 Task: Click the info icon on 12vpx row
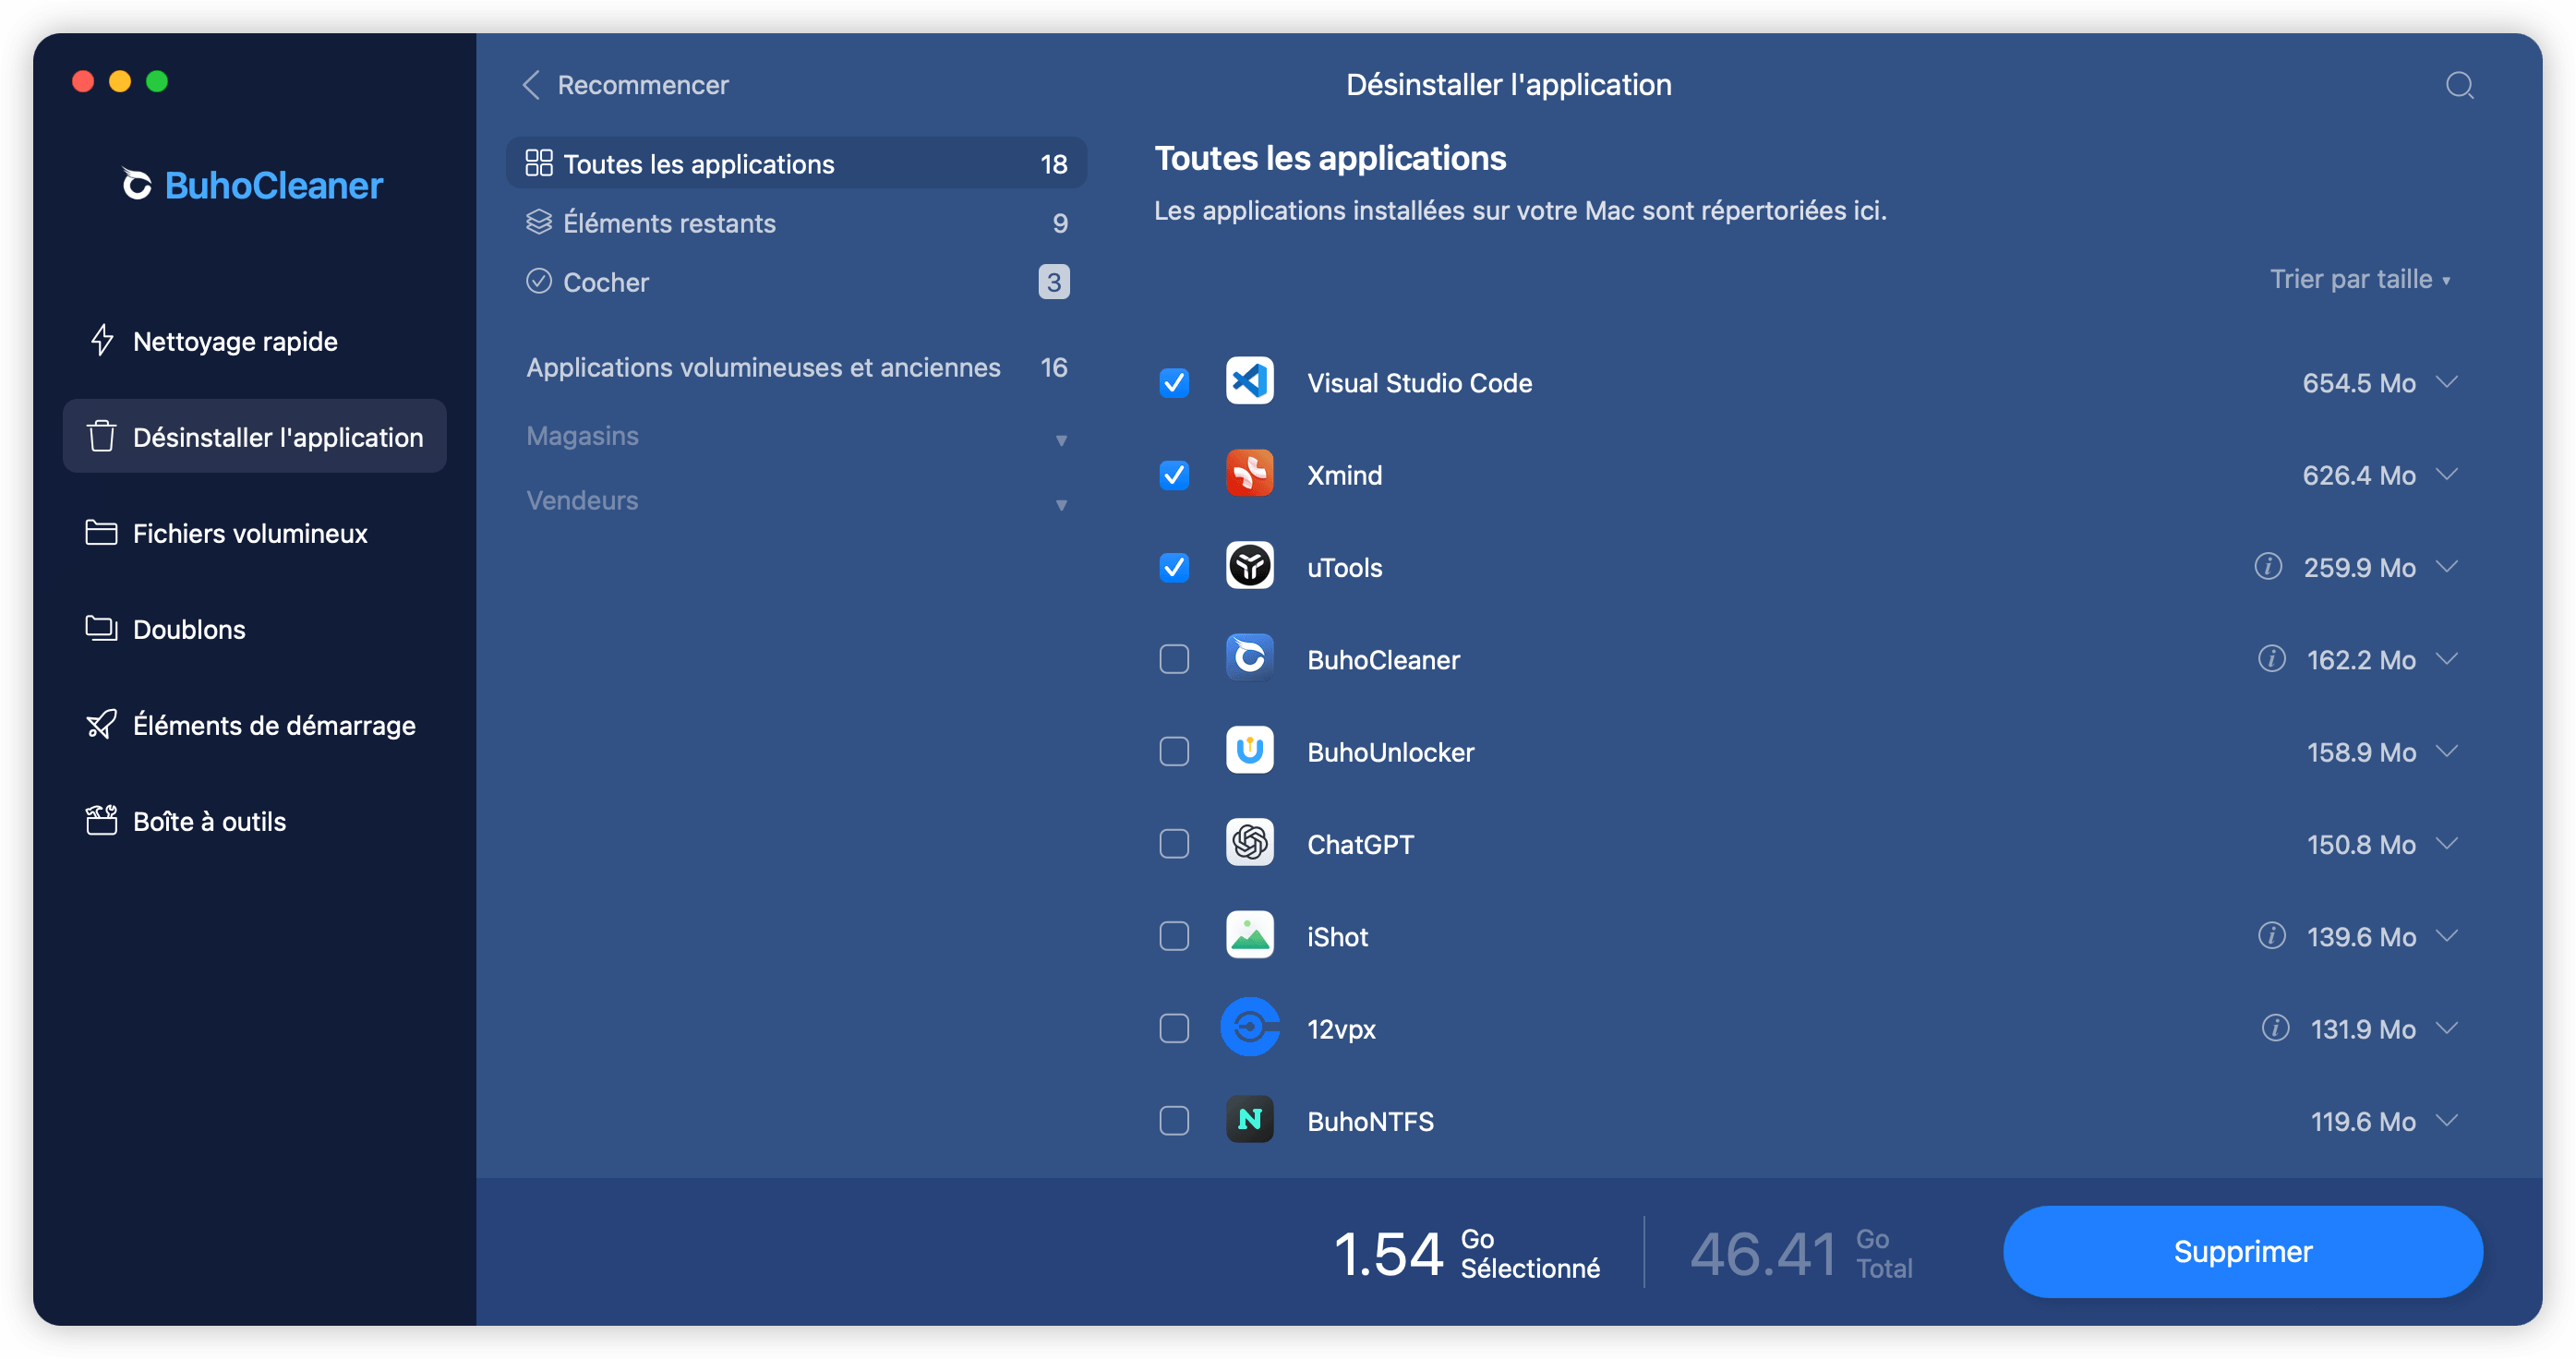2275,1028
